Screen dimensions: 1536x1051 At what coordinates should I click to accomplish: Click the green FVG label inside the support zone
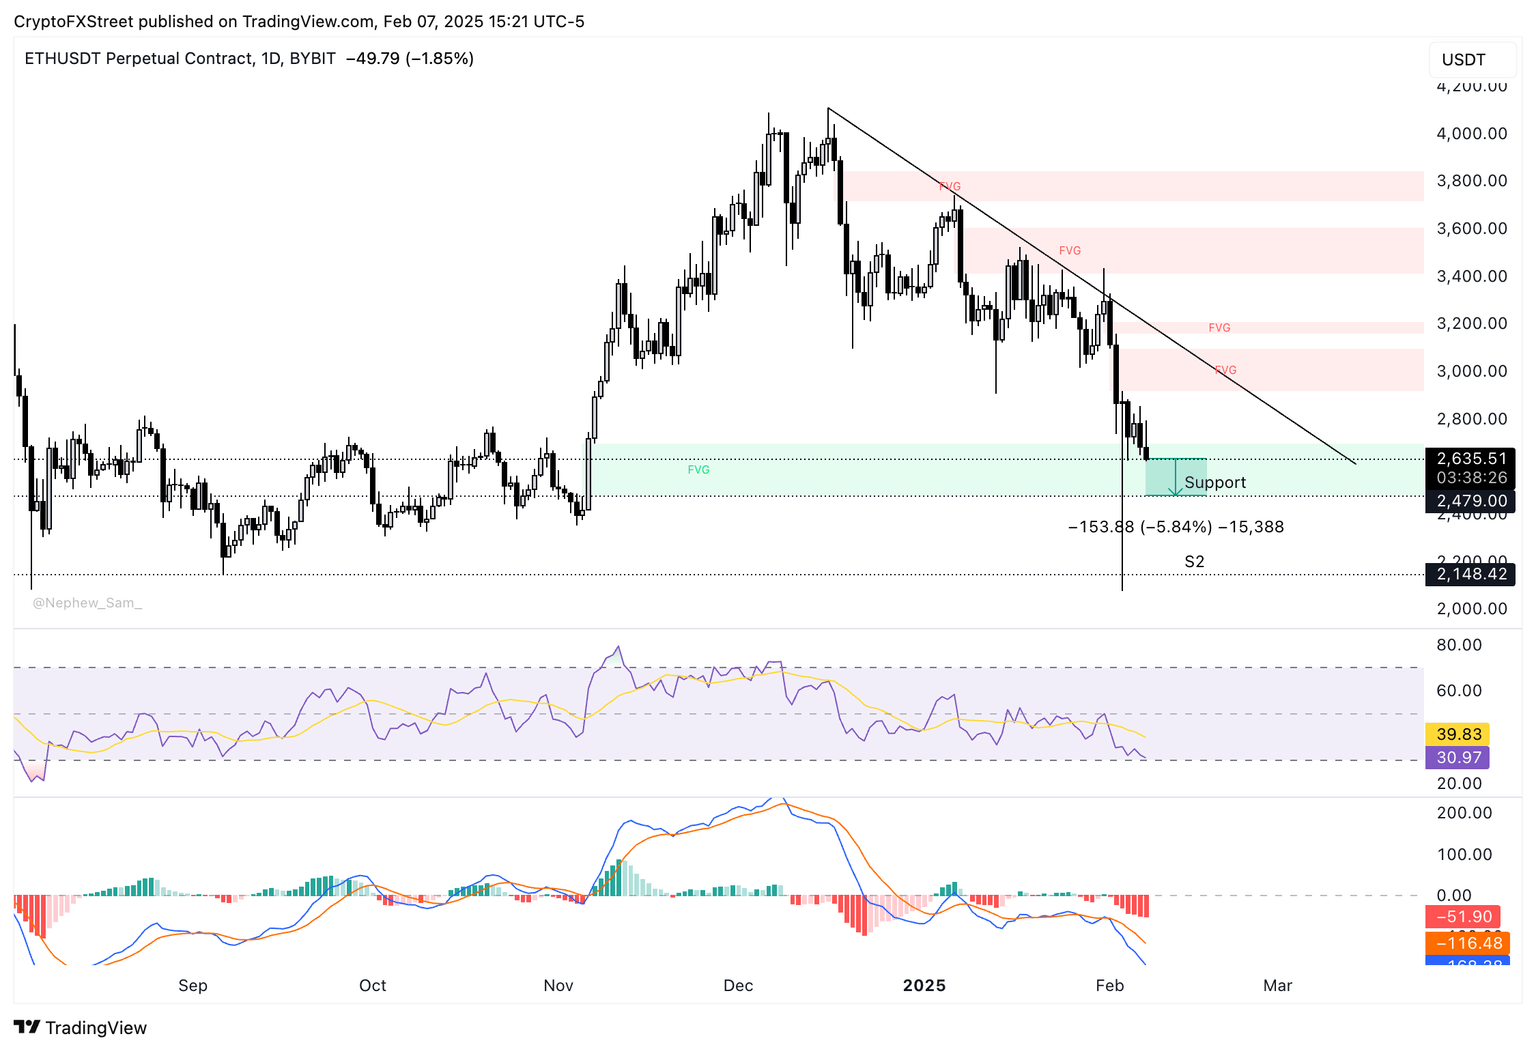tap(698, 468)
